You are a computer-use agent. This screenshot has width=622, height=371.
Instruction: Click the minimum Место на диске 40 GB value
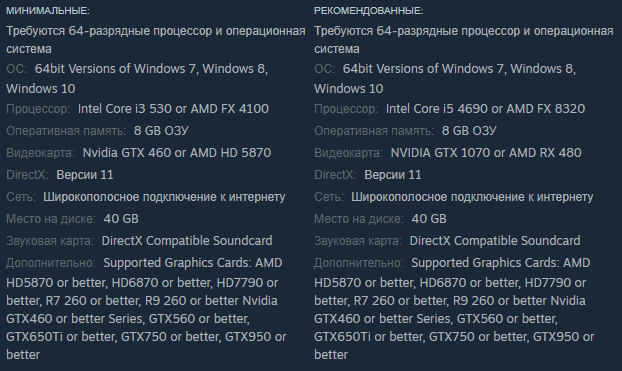(121, 219)
